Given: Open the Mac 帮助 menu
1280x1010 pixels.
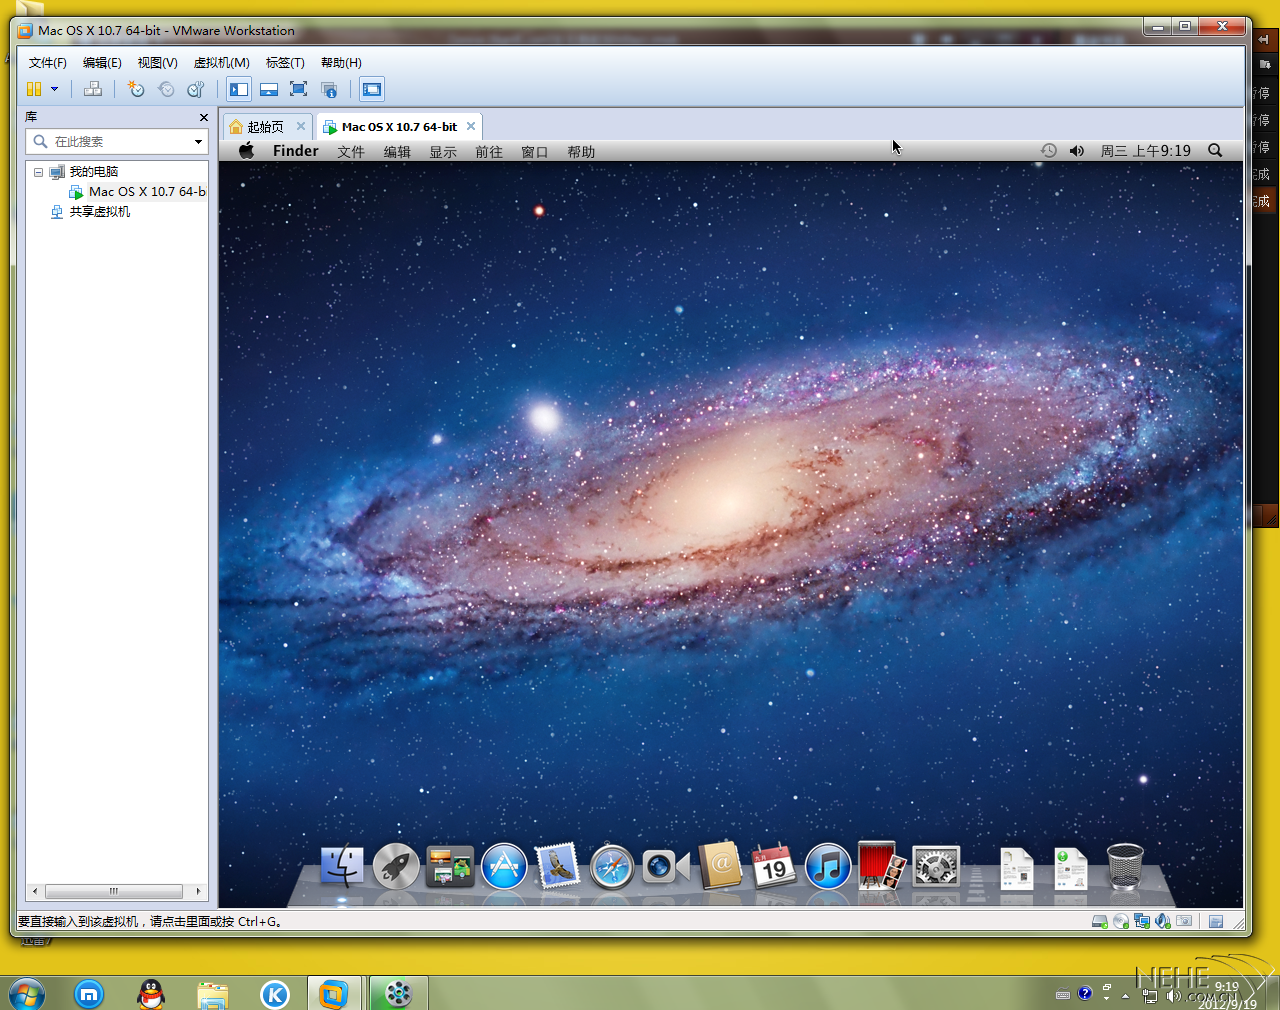Looking at the screenshot, I should 581,152.
